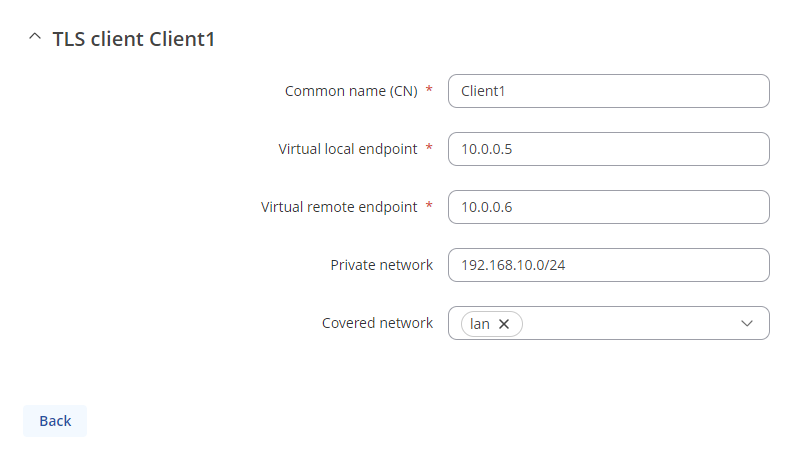
Task: Click the red asterisk beside Virtual local endpoint
Action: click(429, 148)
